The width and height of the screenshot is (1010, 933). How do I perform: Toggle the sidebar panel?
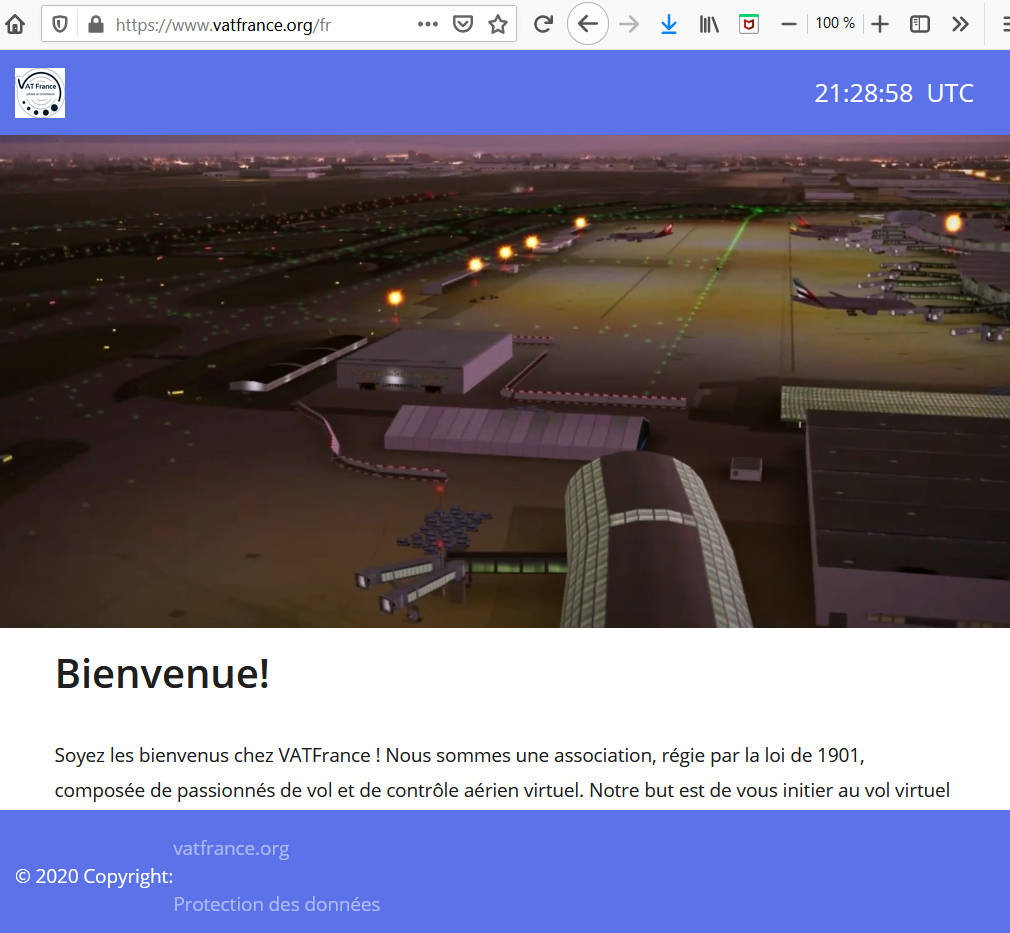point(920,24)
